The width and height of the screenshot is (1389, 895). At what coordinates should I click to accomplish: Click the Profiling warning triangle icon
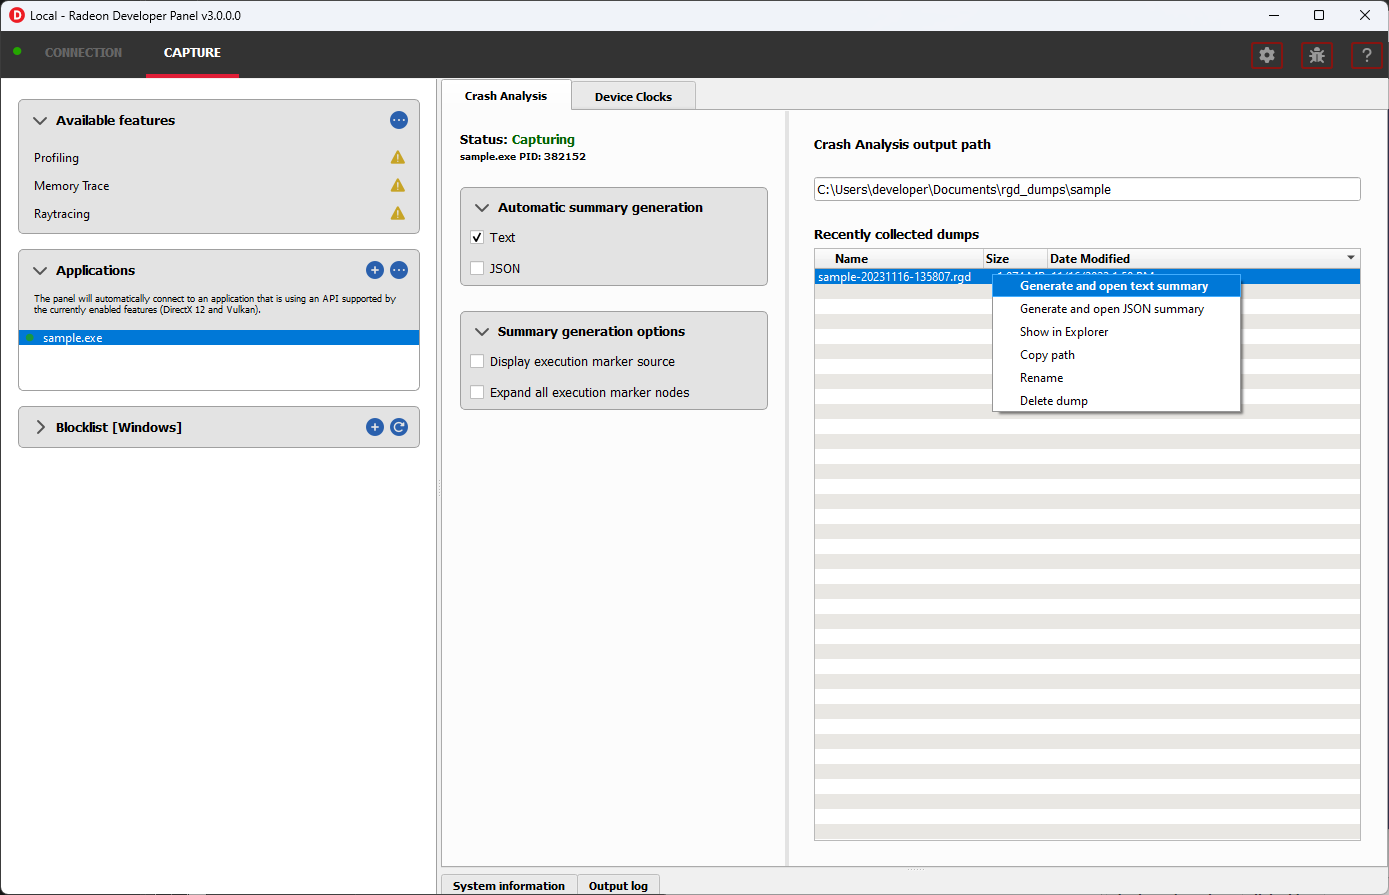tap(398, 157)
